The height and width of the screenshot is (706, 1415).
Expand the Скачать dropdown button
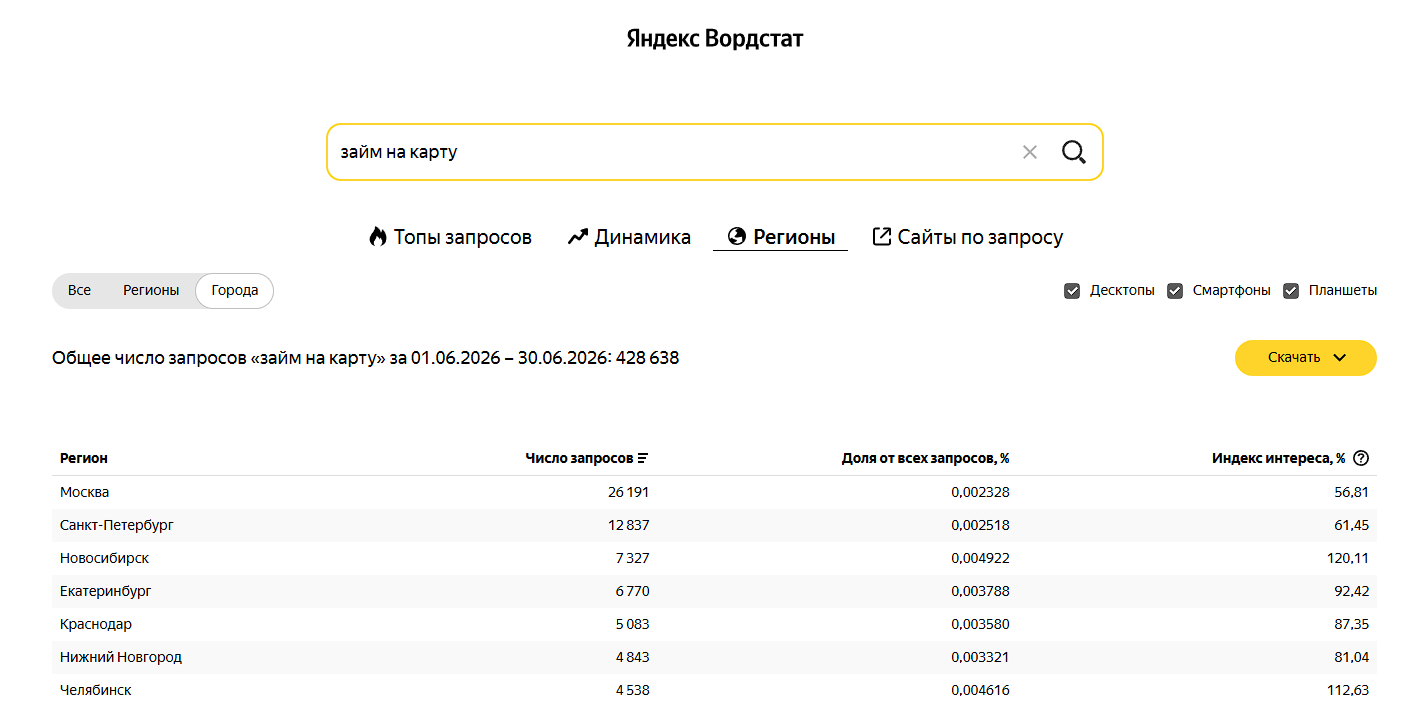tap(1306, 358)
